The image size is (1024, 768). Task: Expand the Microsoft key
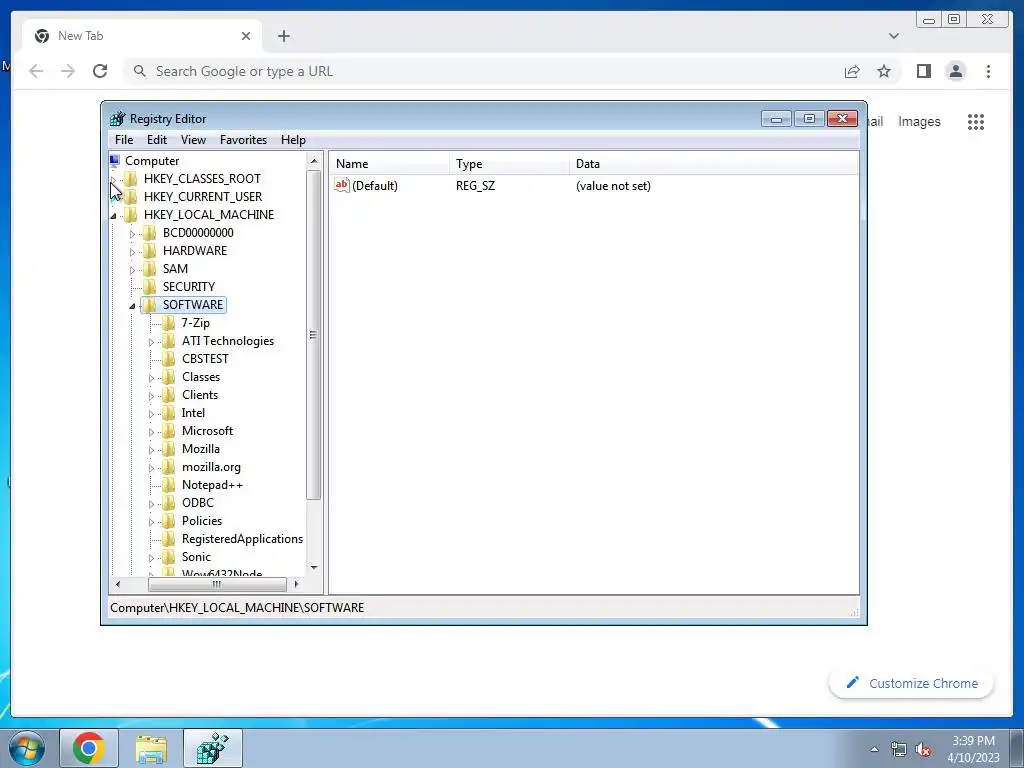click(x=152, y=432)
